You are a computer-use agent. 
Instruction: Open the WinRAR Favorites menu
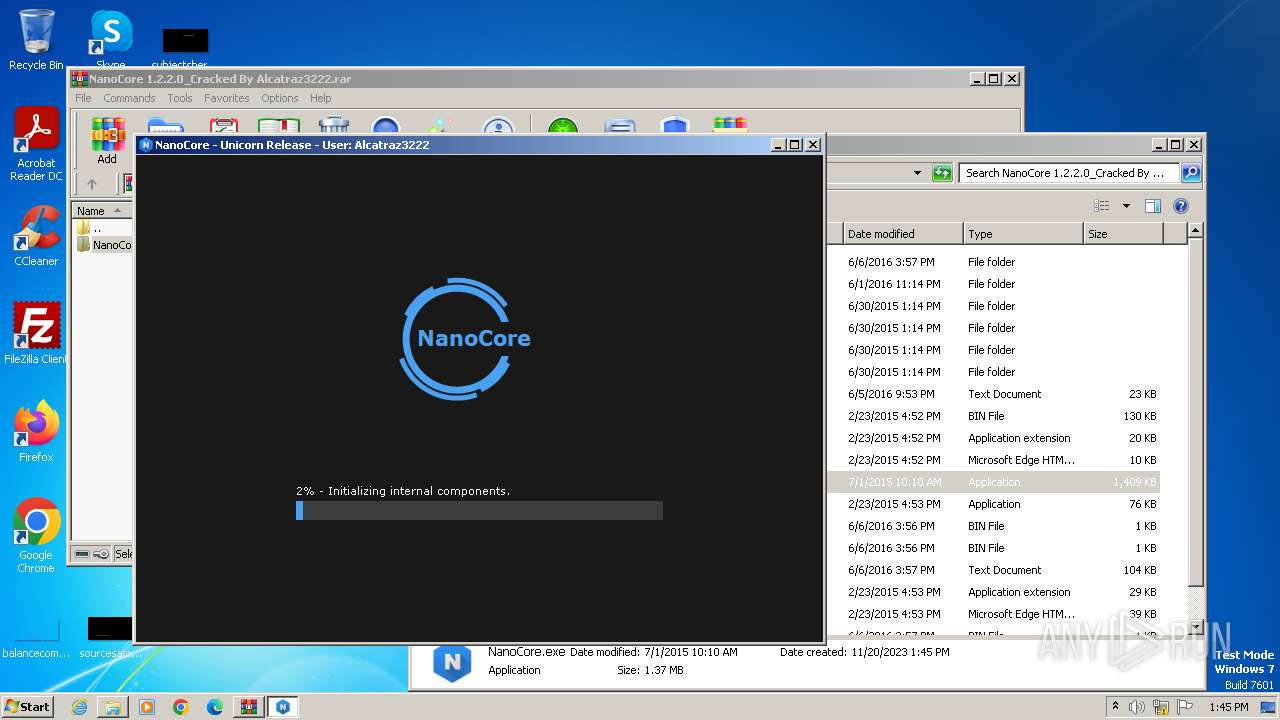(227, 98)
